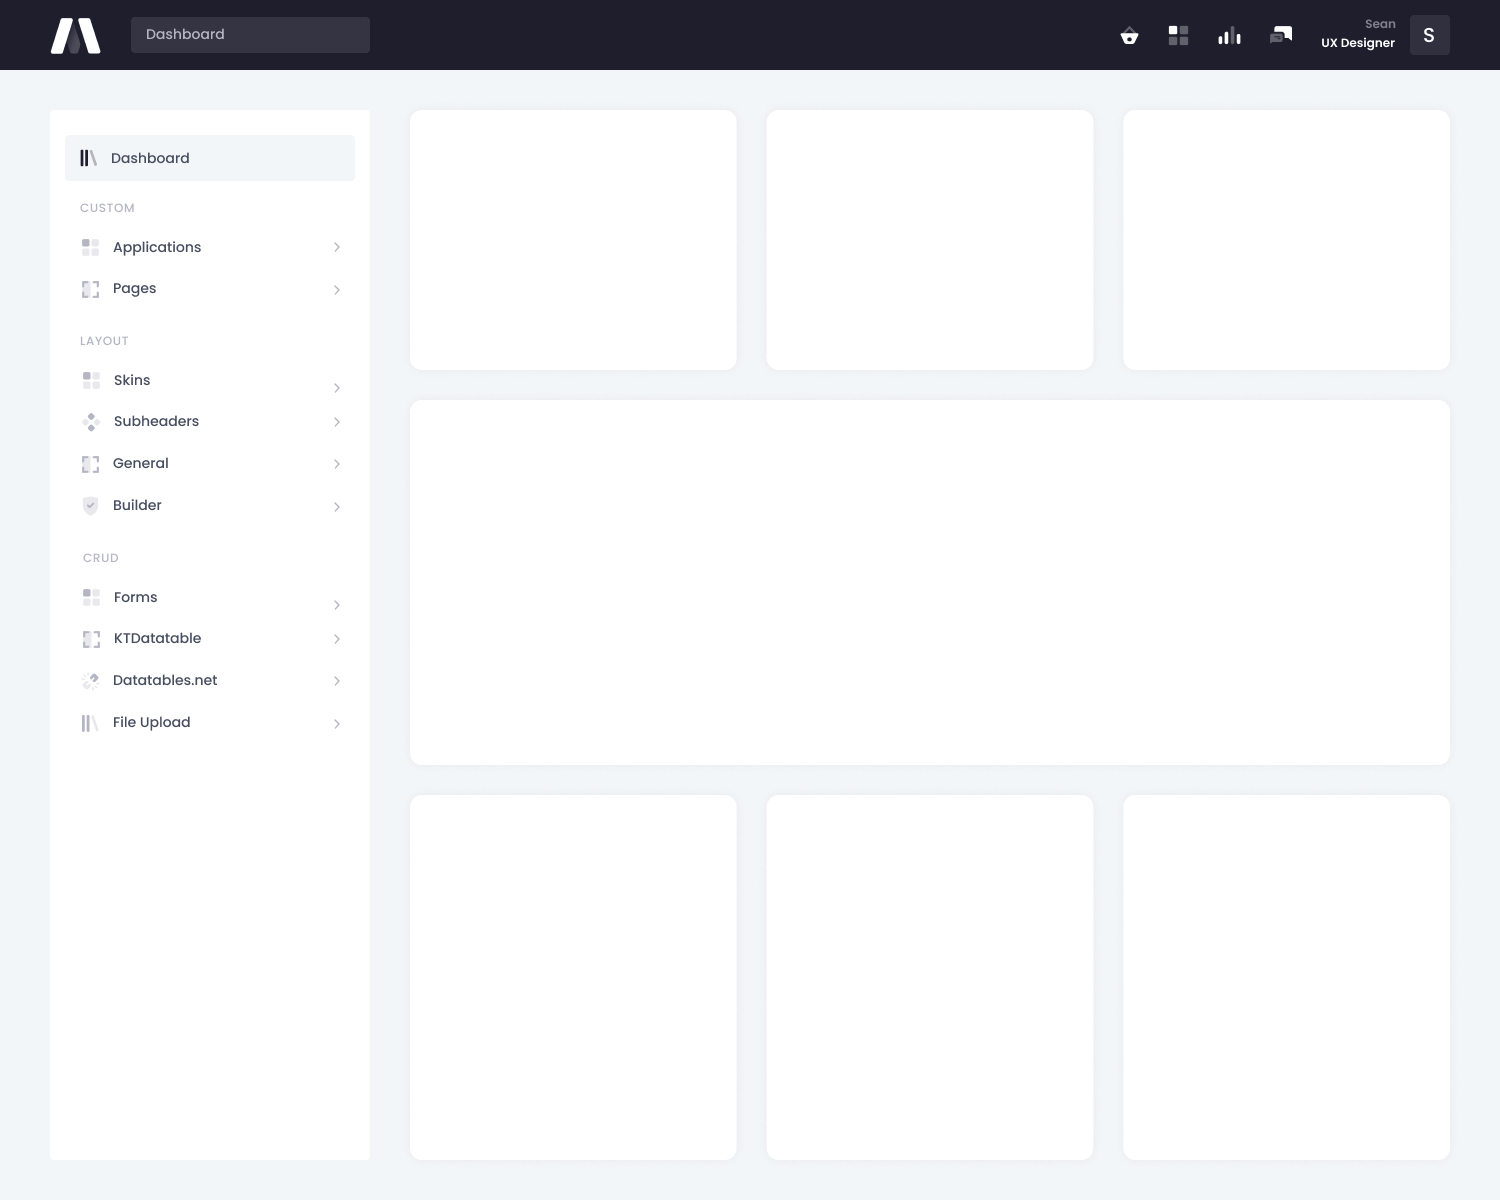The height and width of the screenshot is (1200, 1500).
Task: Click the shopping basket icon in header
Action: click(1129, 36)
